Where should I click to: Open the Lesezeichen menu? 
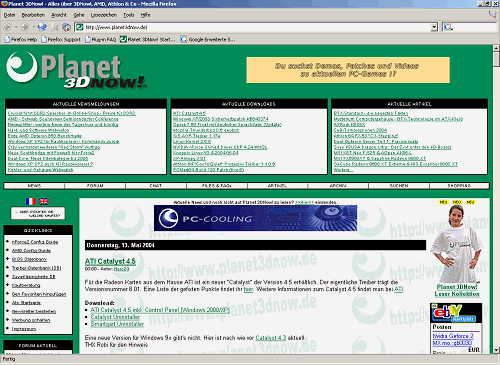coord(104,15)
